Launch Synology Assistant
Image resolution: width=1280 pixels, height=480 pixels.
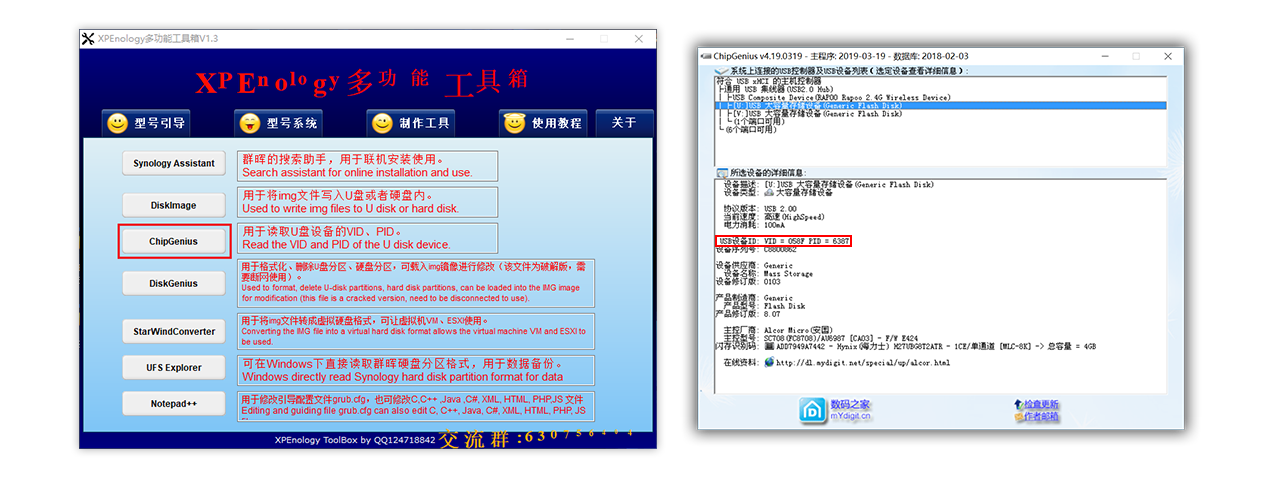174,164
